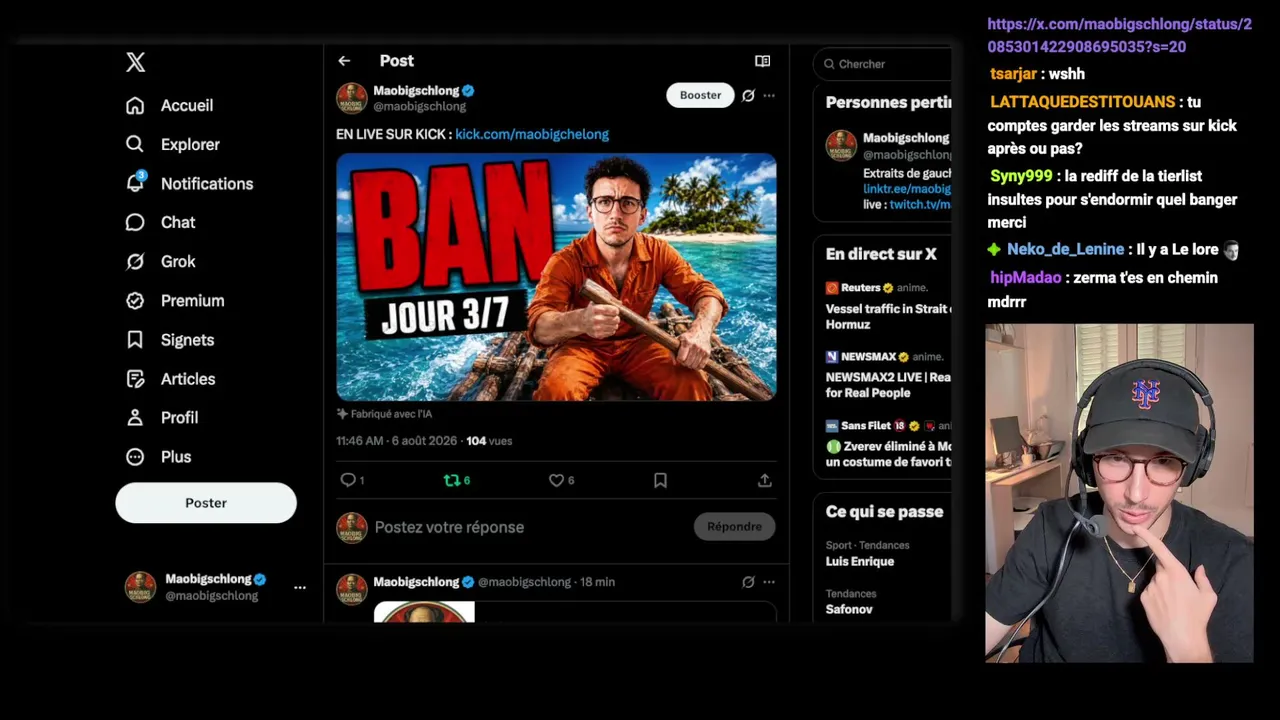Open Articles in the sidebar
Viewport: 1280px width, 720px height.
click(171, 378)
